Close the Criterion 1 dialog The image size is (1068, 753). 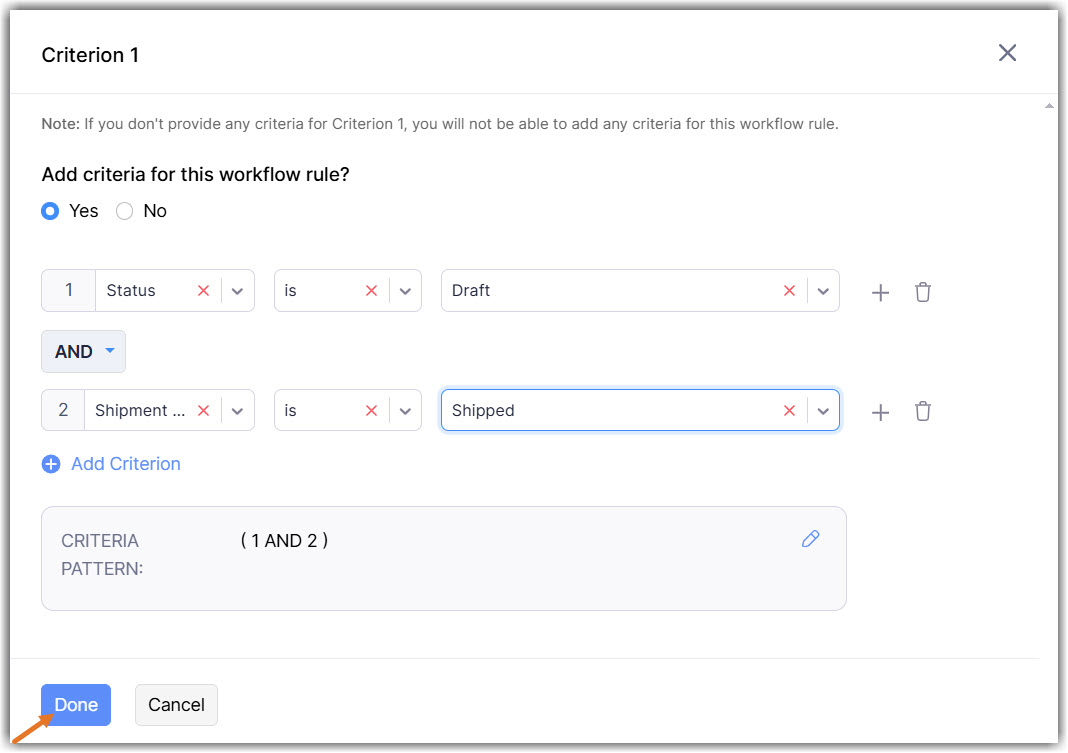coord(1007,53)
